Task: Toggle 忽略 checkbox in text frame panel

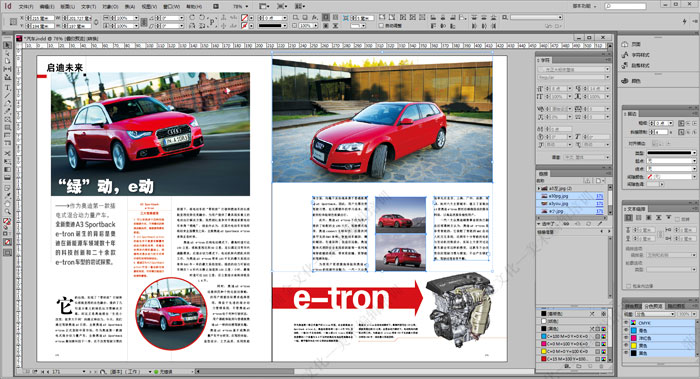Action: tap(677, 219)
